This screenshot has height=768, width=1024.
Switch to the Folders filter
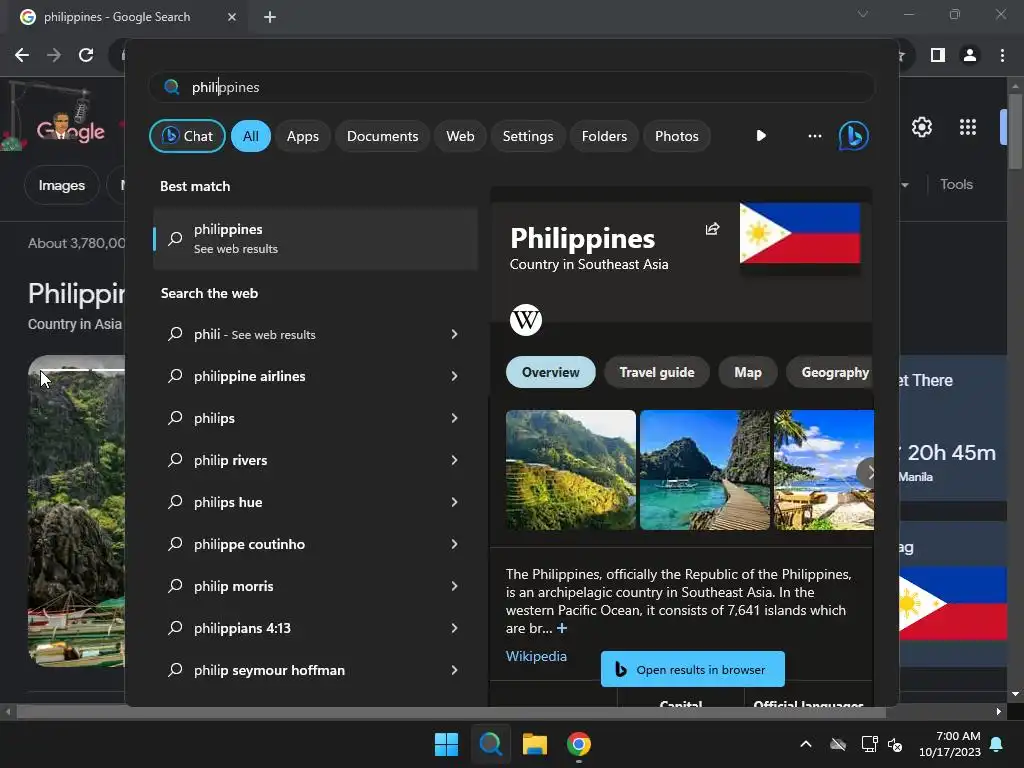[x=604, y=136]
